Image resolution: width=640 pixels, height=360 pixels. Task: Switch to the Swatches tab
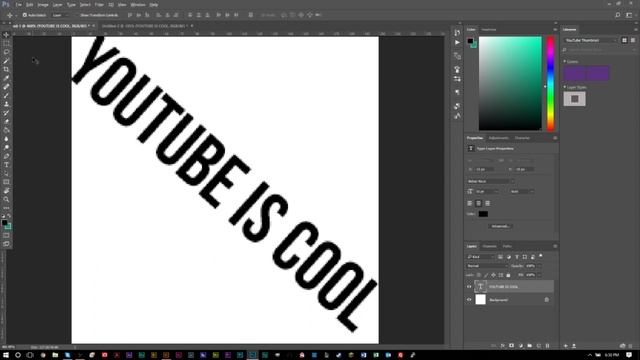(489, 29)
